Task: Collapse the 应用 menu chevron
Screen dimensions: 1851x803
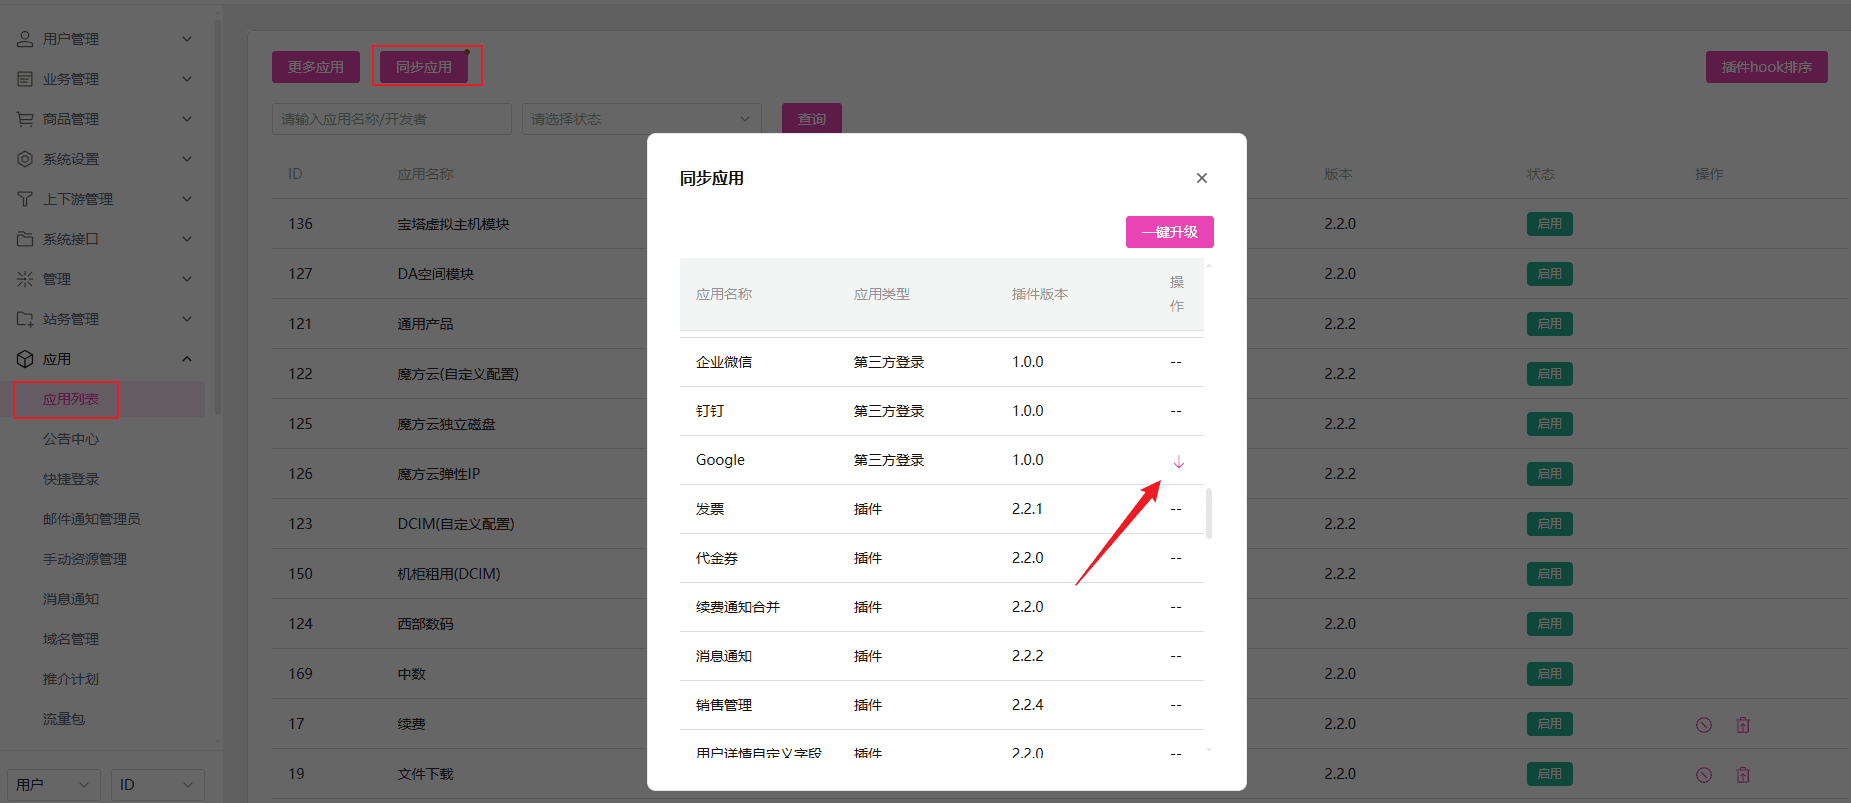Action: pos(187,359)
